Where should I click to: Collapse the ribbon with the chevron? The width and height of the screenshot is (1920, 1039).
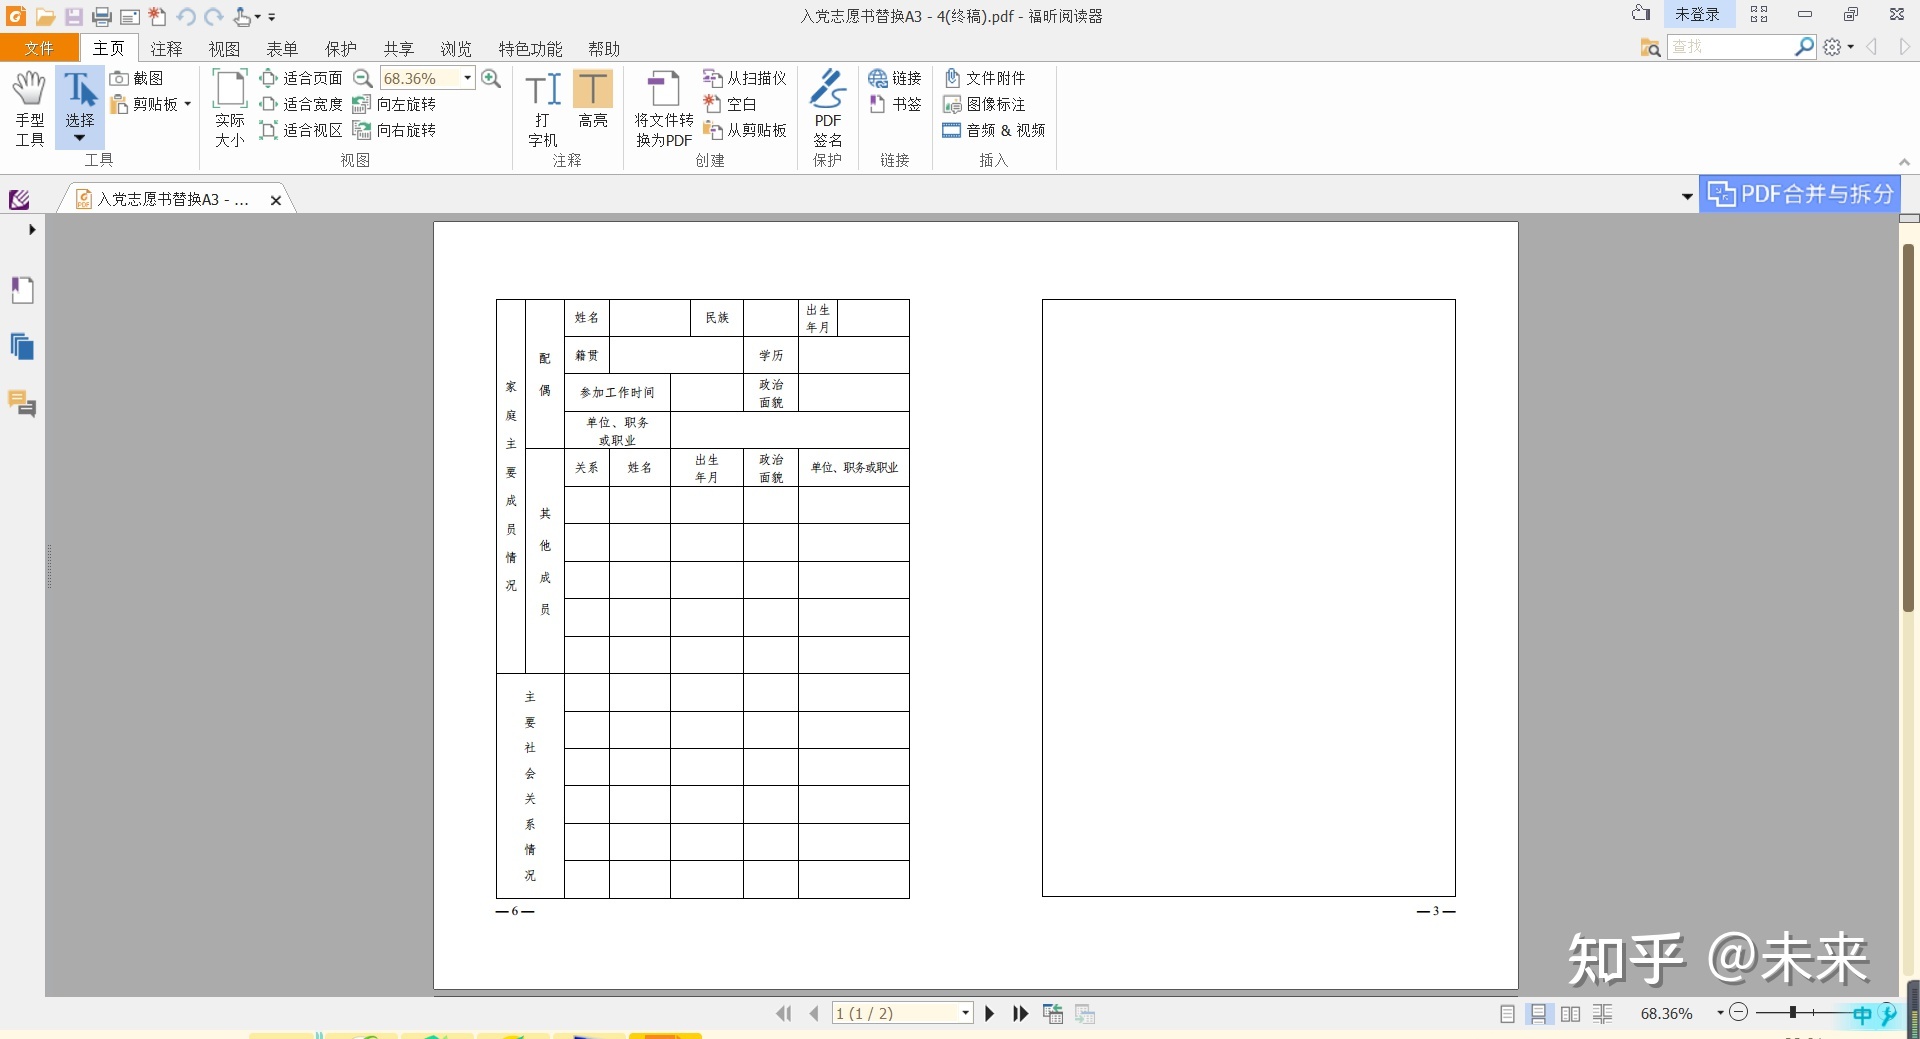1904,162
